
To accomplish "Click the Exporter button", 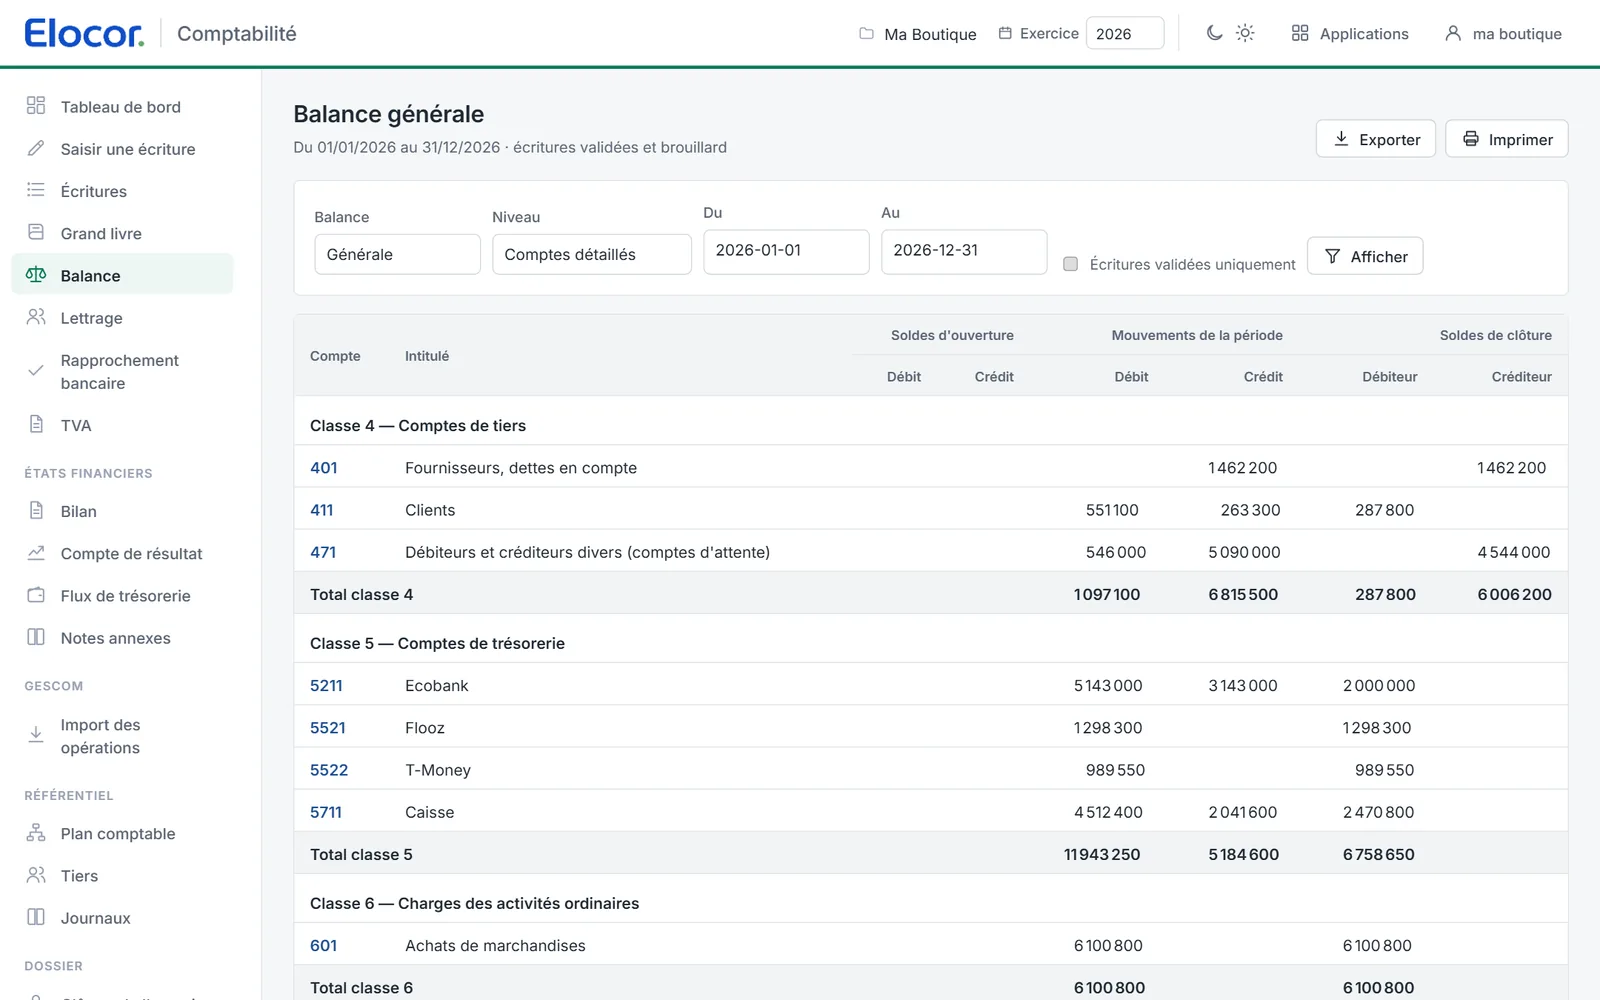I will click(1376, 139).
